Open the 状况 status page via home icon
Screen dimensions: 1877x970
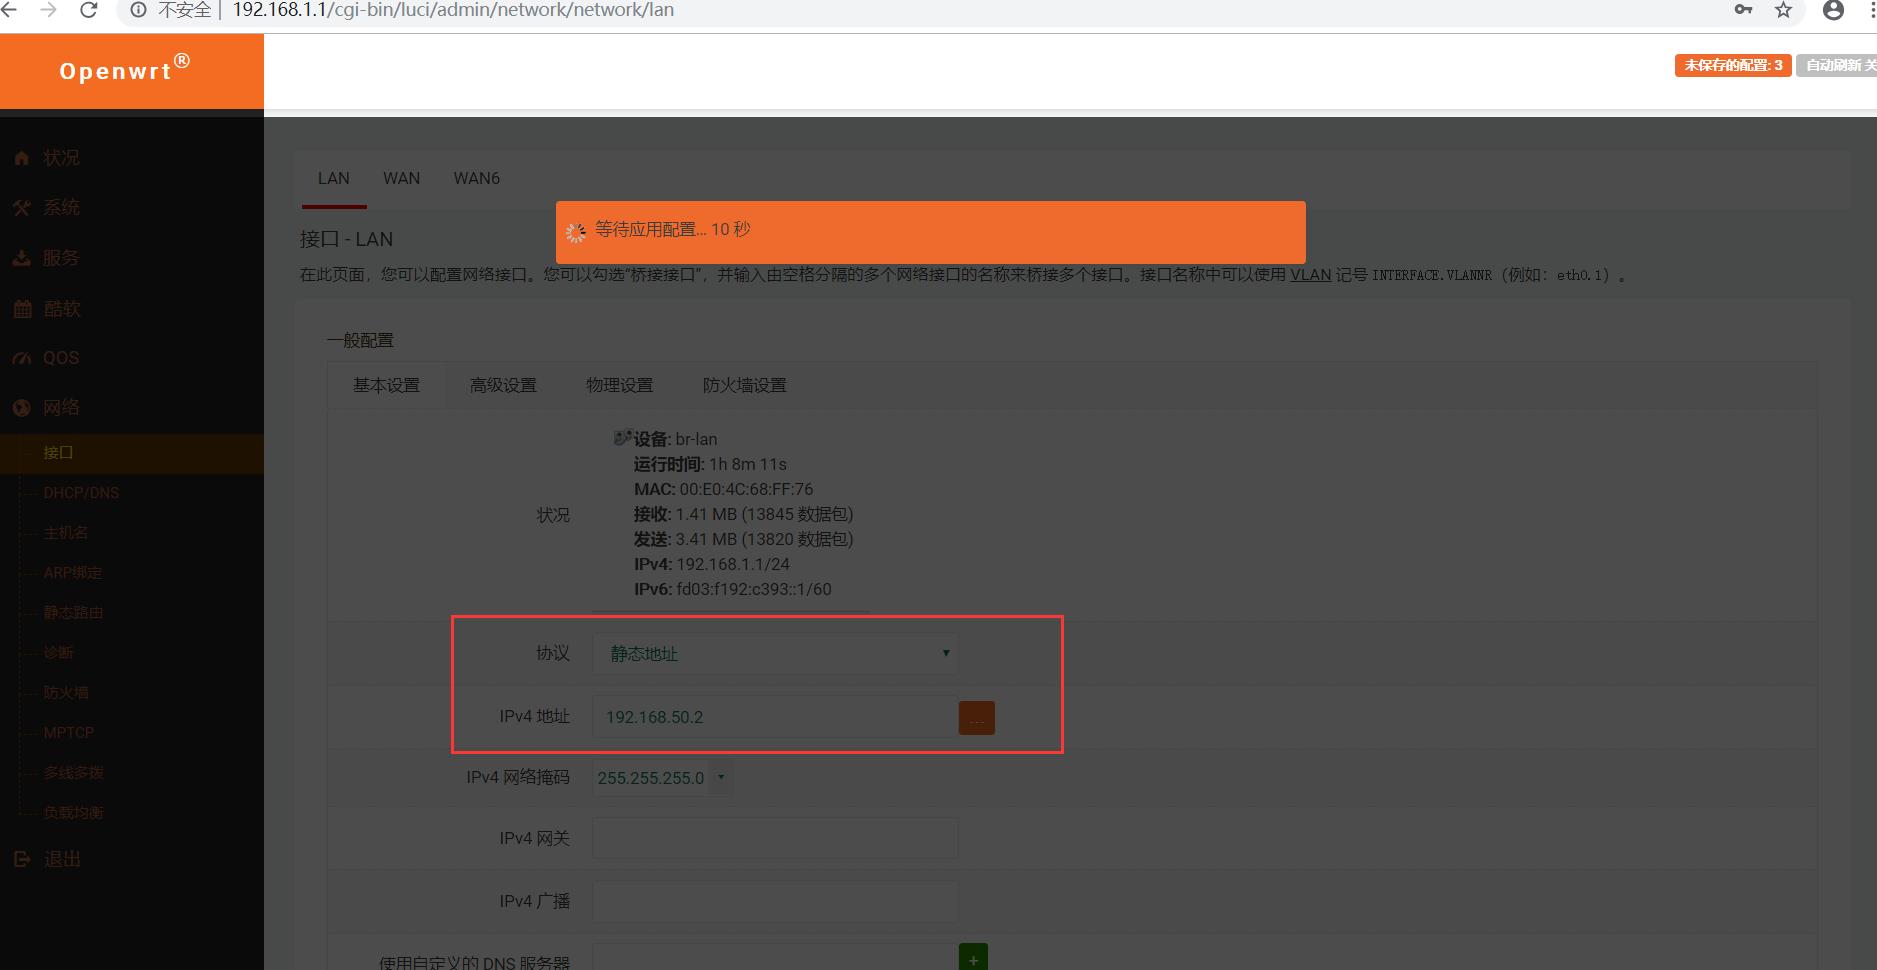(x=22, y=157)
